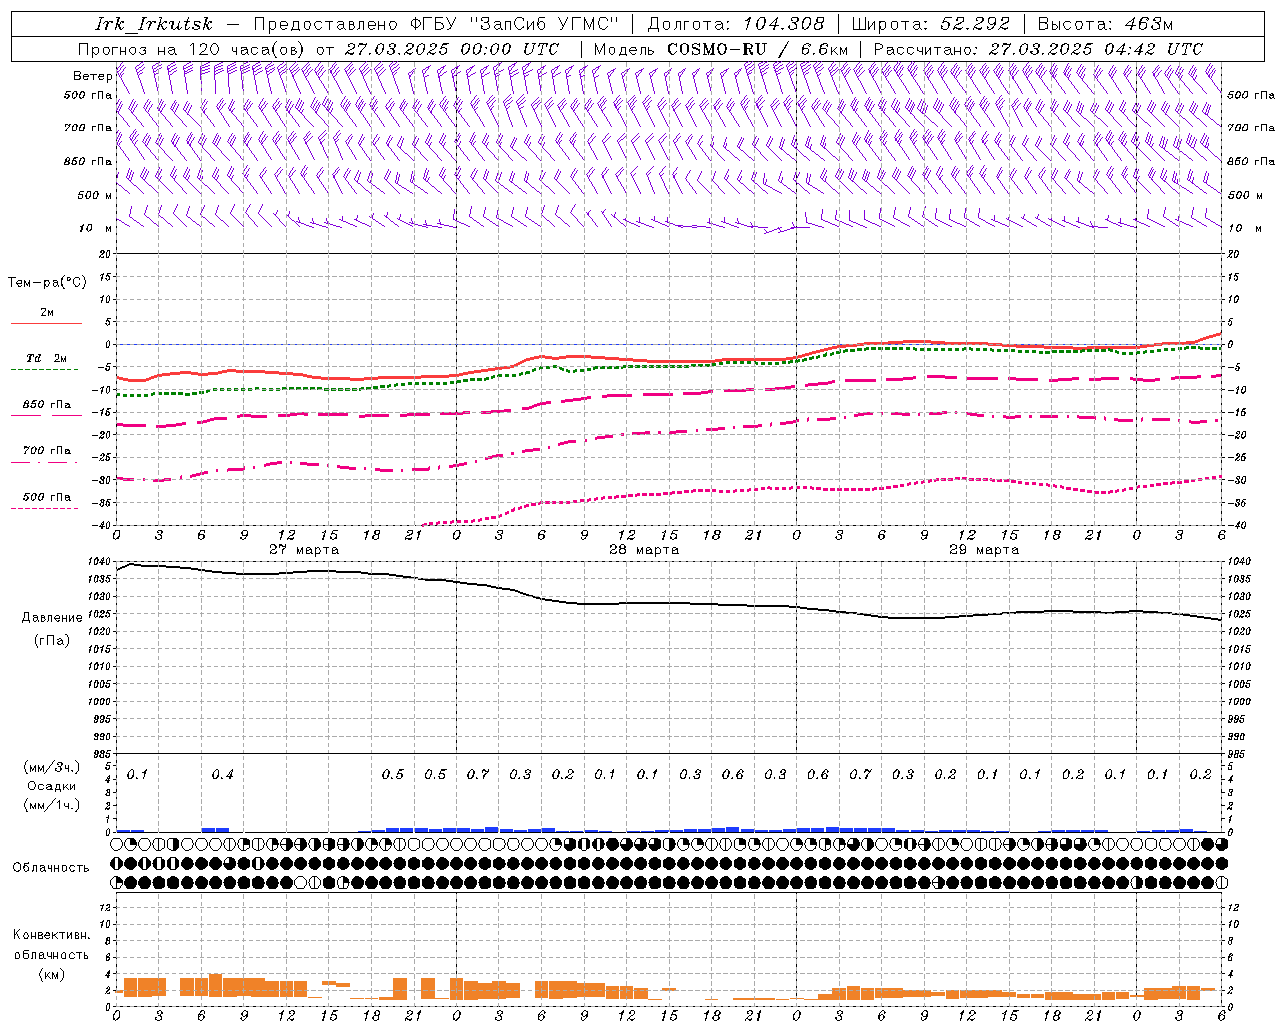Select the elevation text Высота: 463м
The width and height of the screenshot is (1280, 1024).
click(x=1105, y=24)
